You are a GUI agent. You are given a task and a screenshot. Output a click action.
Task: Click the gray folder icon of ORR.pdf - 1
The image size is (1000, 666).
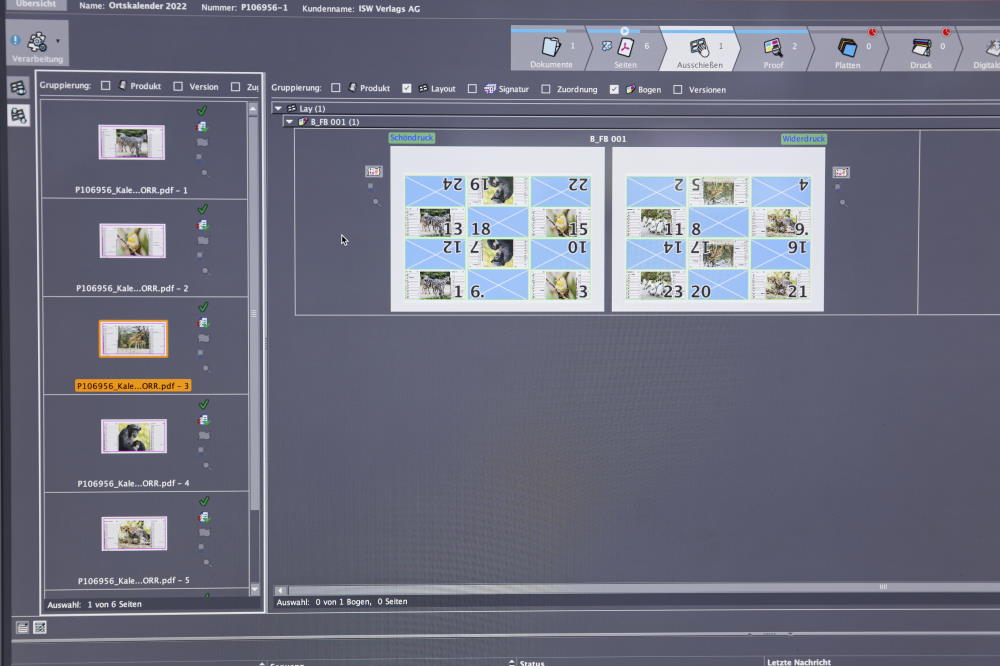[x=202, y=142]
